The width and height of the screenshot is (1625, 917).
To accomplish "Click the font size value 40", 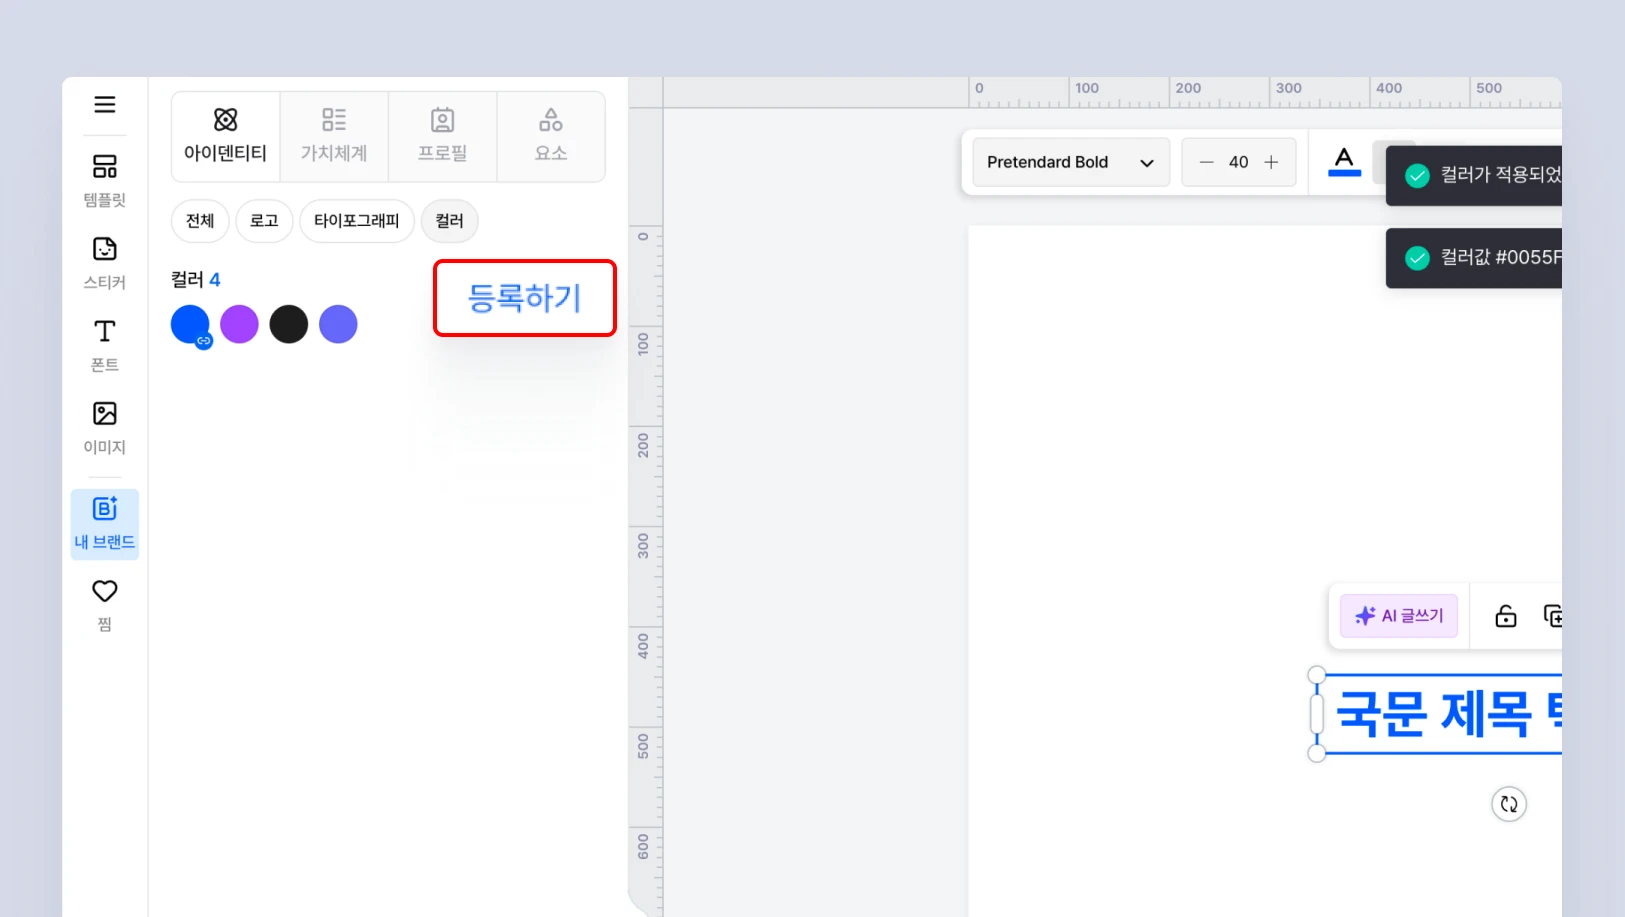I will coord(1238,162).
